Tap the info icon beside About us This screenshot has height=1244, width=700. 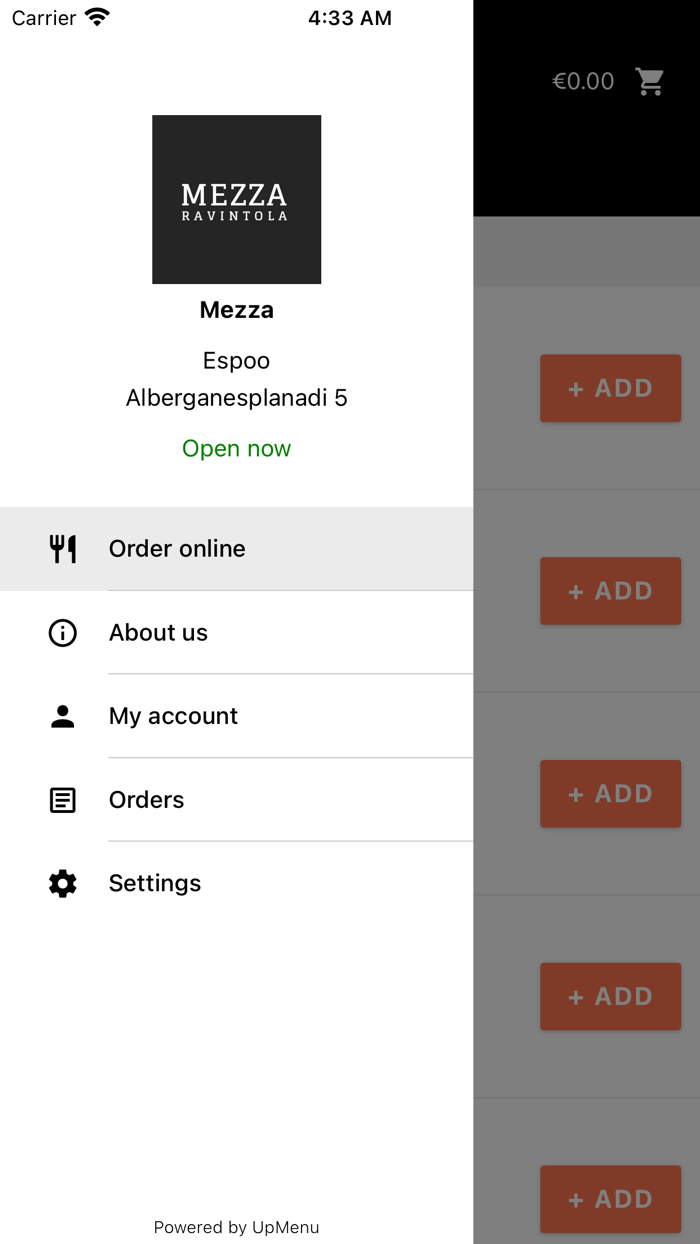(62, 632)
